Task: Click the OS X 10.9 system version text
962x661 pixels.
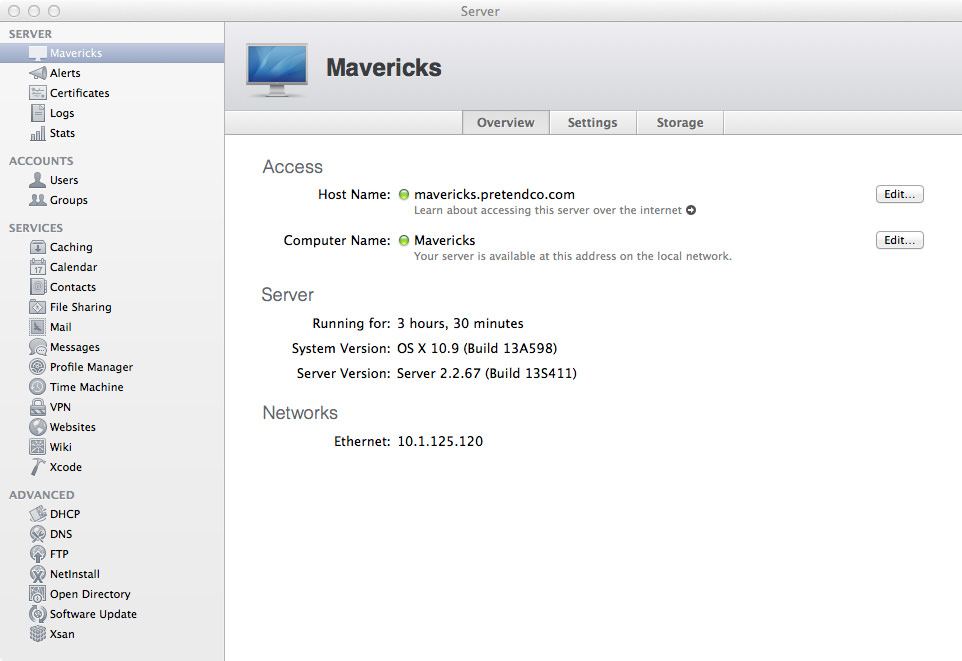Action: 477,349
